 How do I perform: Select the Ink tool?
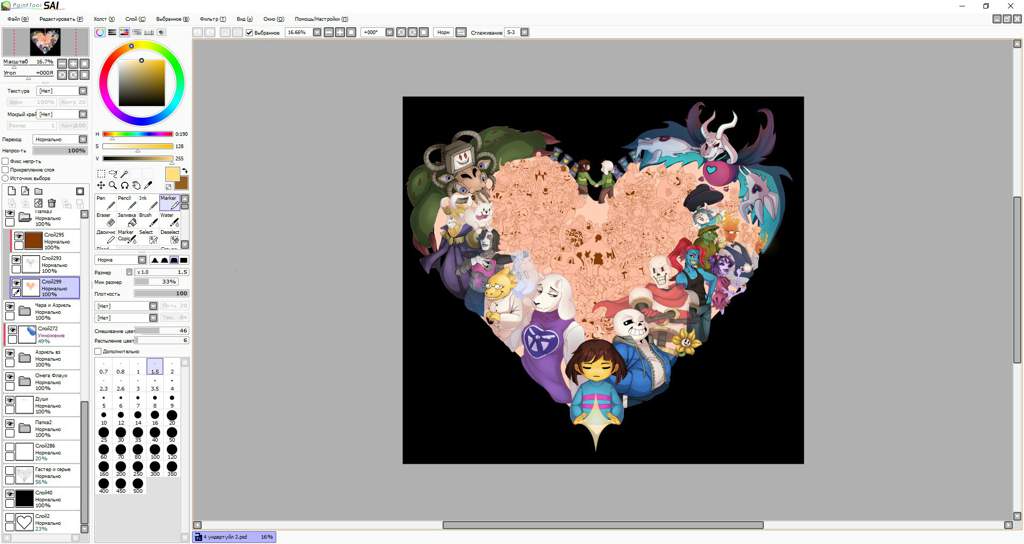click(147, 202)
